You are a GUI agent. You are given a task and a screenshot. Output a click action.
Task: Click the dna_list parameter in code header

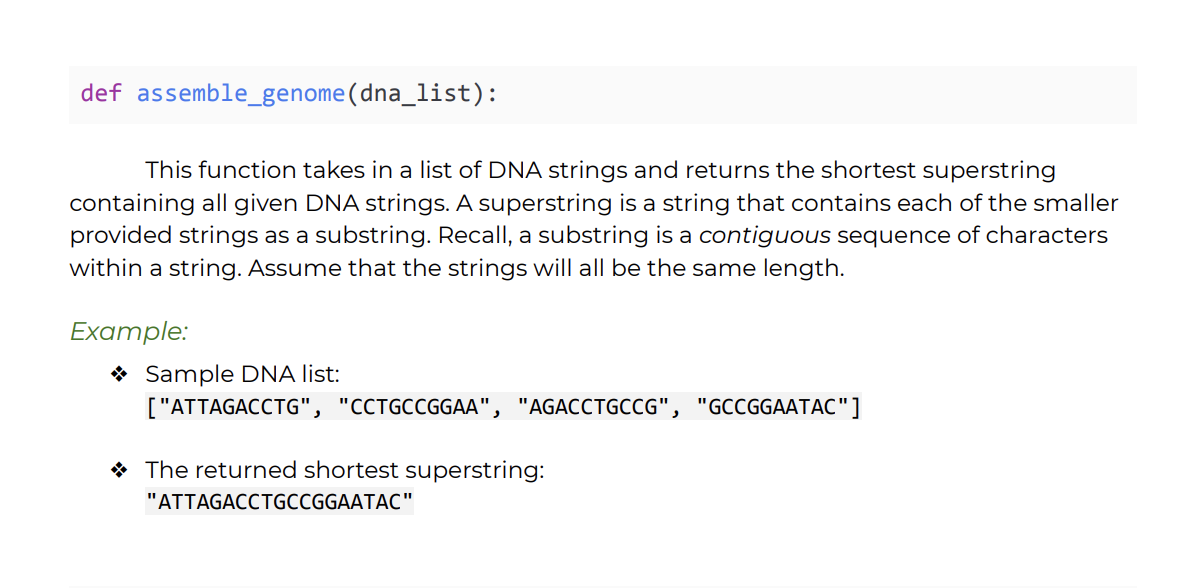[414, 95]
